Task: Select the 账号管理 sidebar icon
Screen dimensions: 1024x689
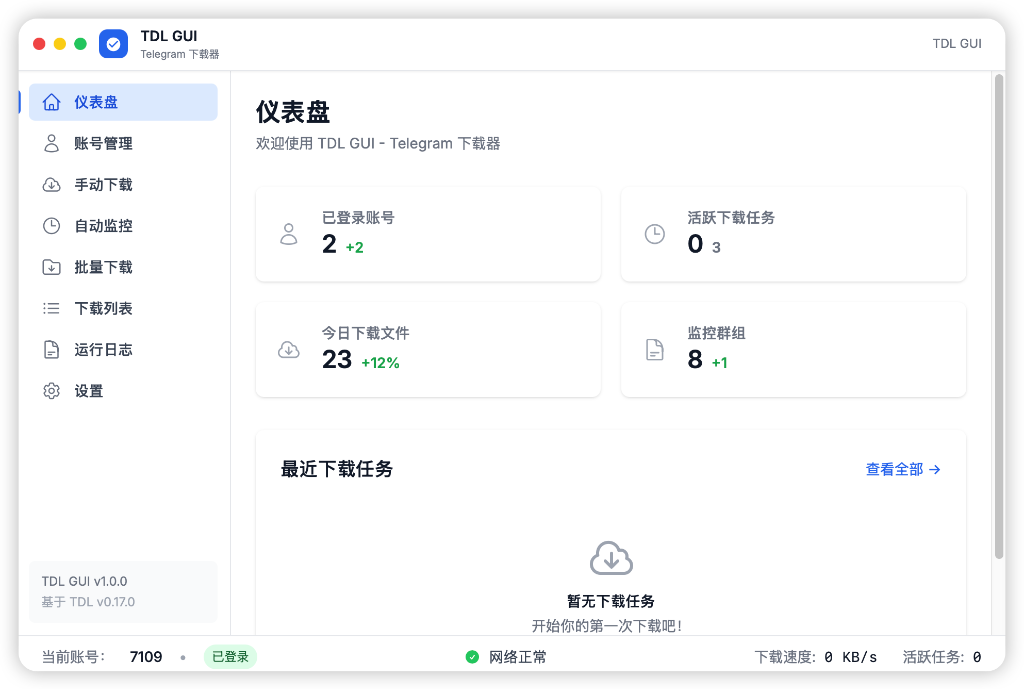Action: pyautogui.click(x=51, y=143)
